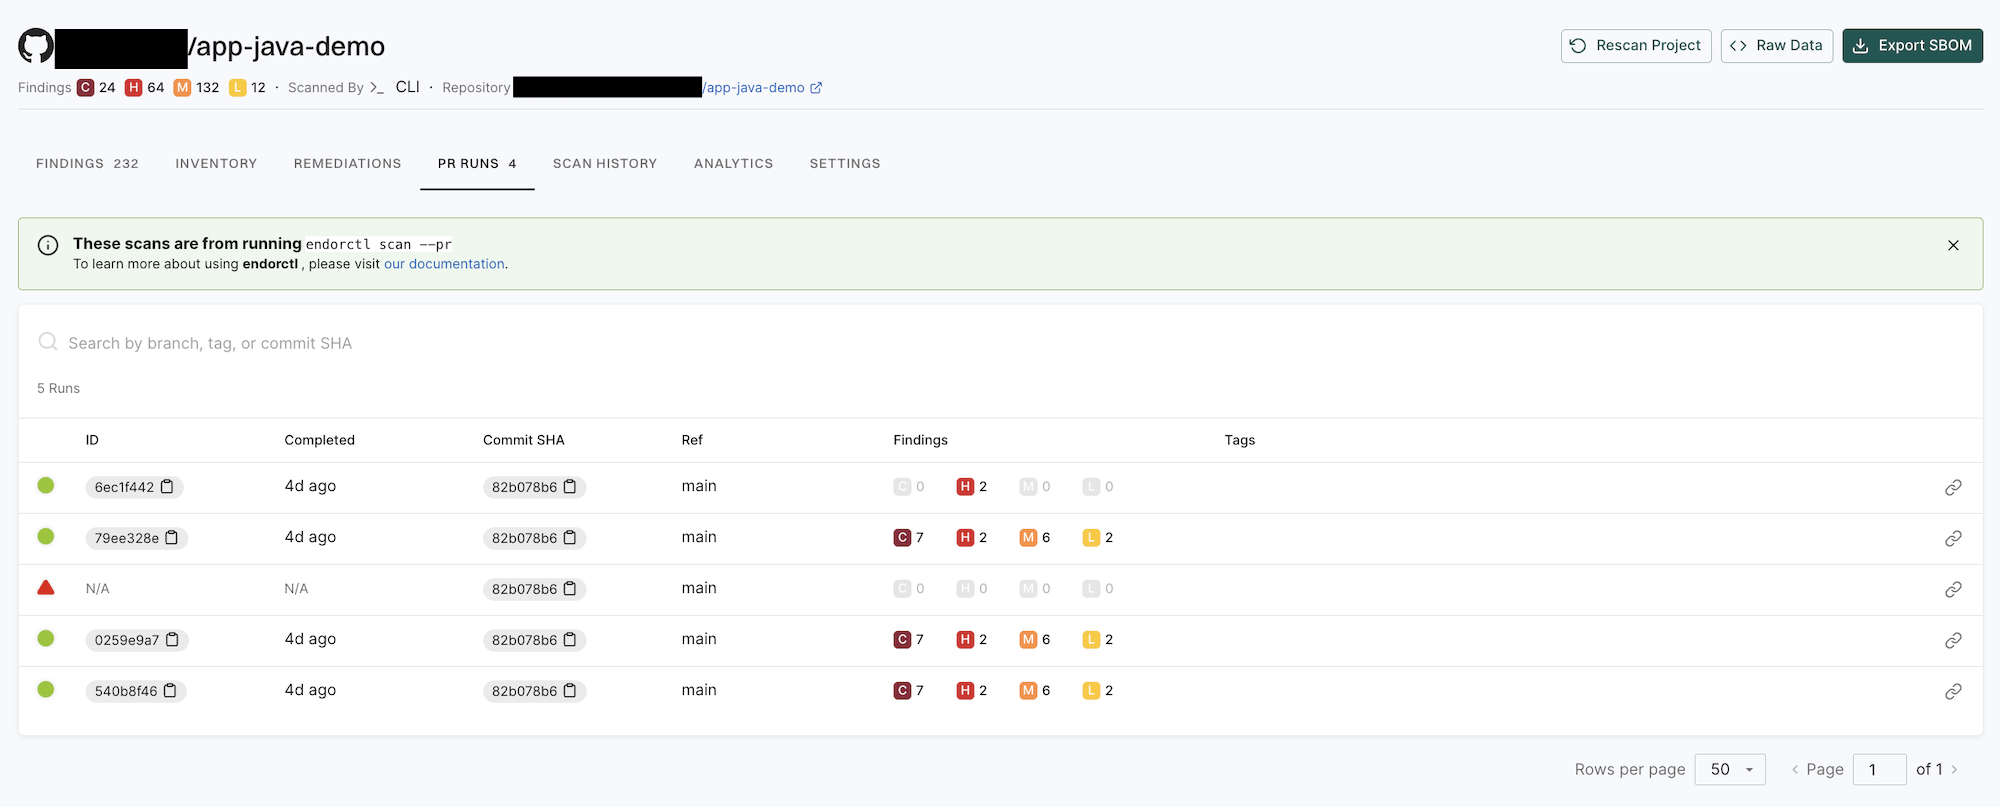Open the Rows per page dropdown
This screenshot has width=2000, height=807.
[1730, 769]
